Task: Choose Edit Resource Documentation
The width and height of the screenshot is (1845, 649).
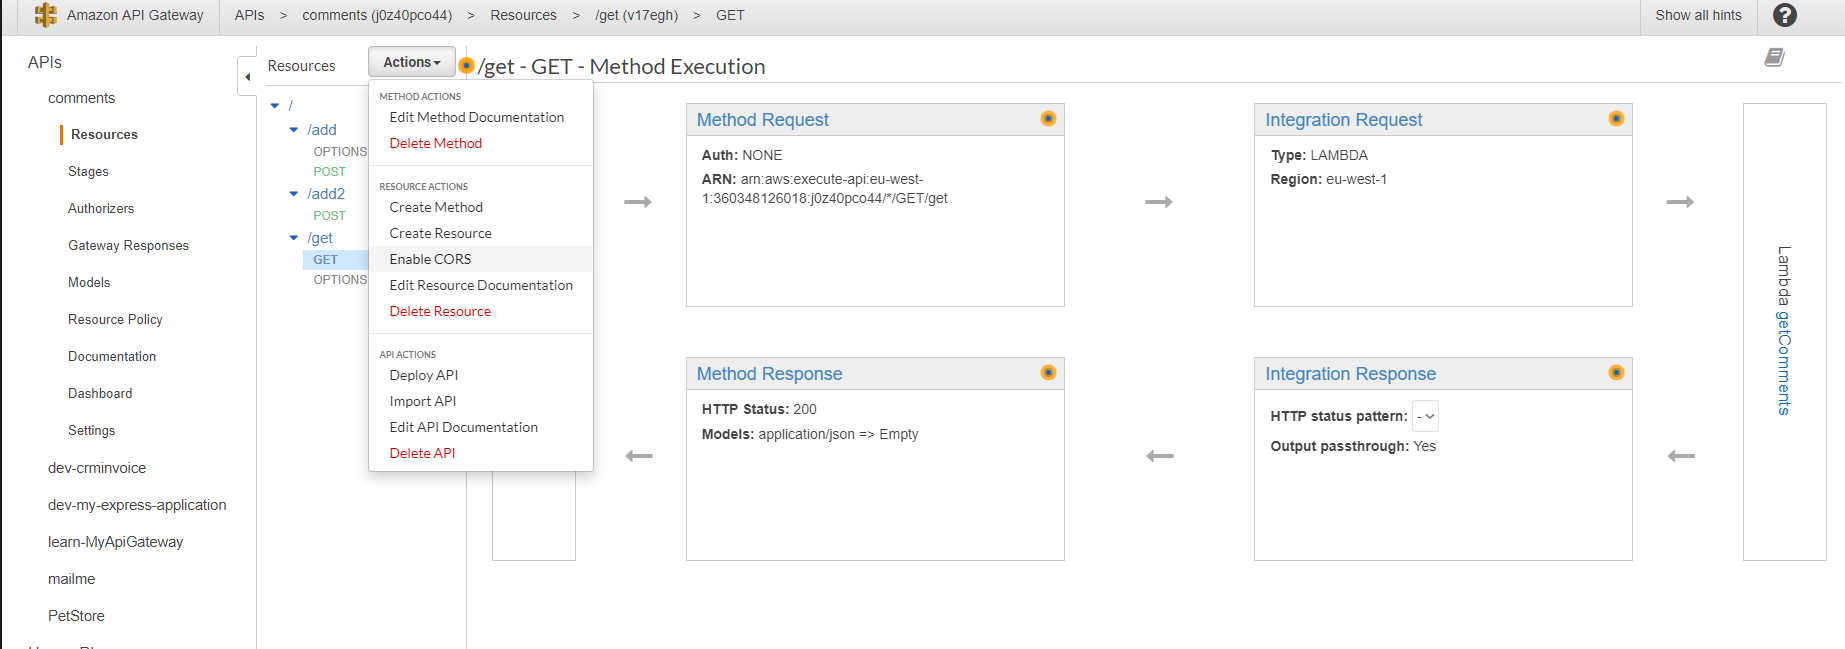Action: coord(481,285)
